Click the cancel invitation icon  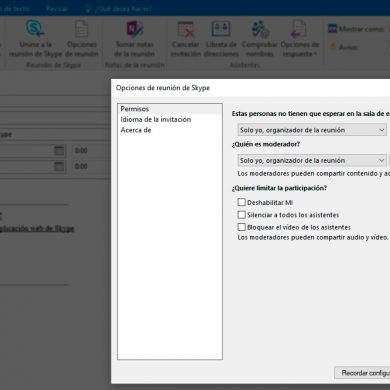(x=186, y=29)
